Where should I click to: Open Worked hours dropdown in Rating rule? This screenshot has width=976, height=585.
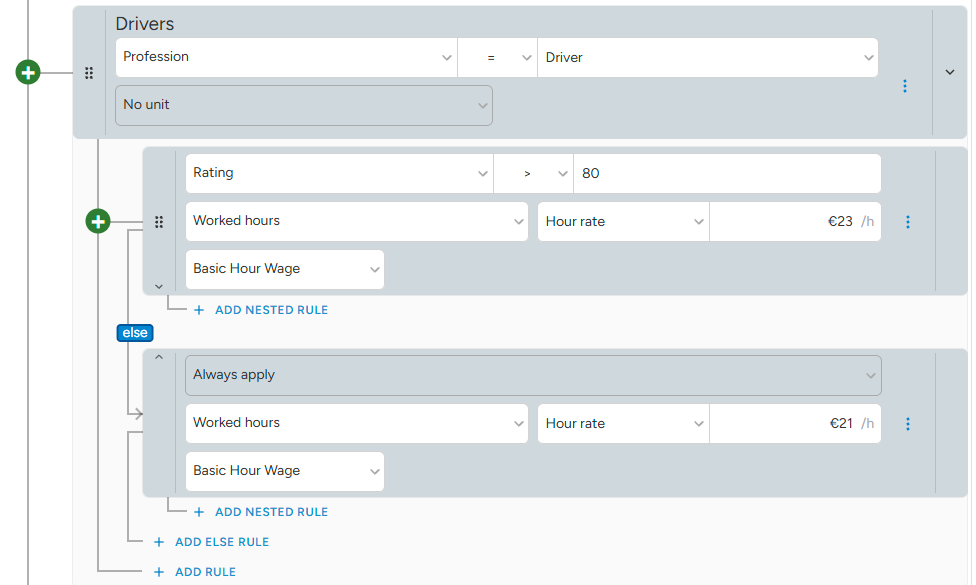357,222
